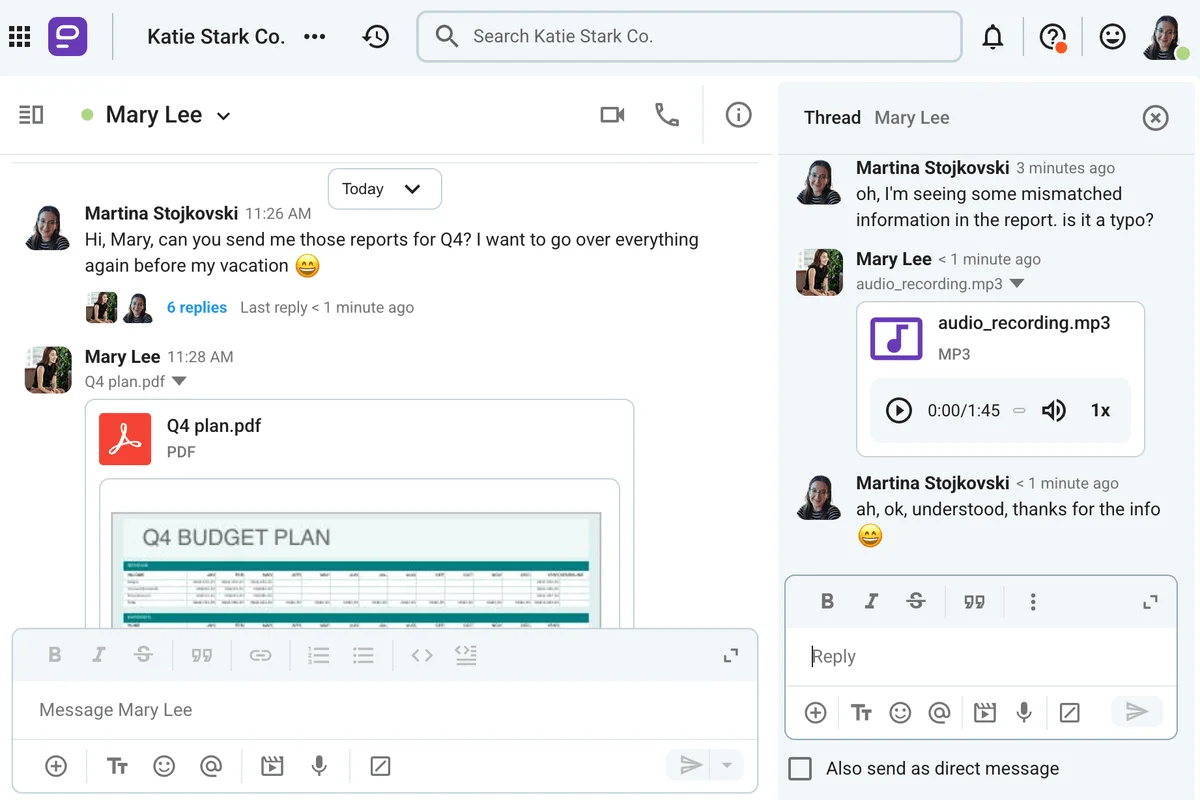This screenshot has width=1200, height=800.
Task: Open the message history icon near the search bar
Action: (x=376, y=36)
